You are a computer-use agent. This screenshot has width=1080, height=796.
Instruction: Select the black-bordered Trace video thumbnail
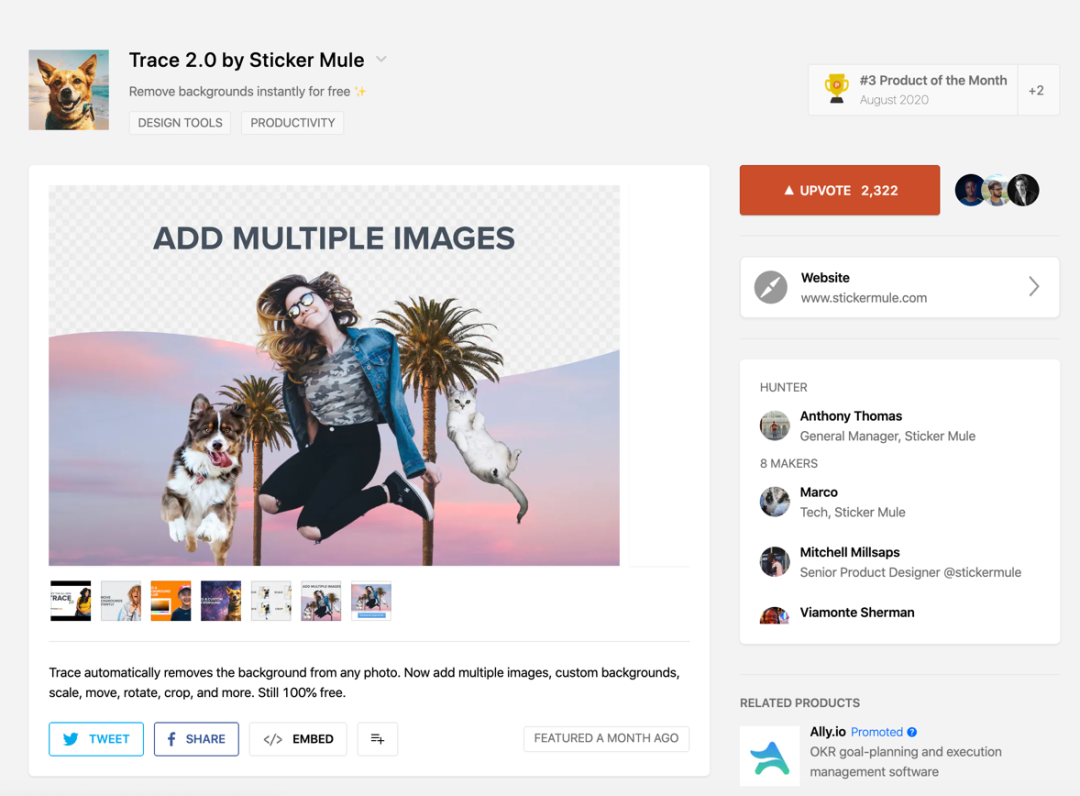pos(70,600)
